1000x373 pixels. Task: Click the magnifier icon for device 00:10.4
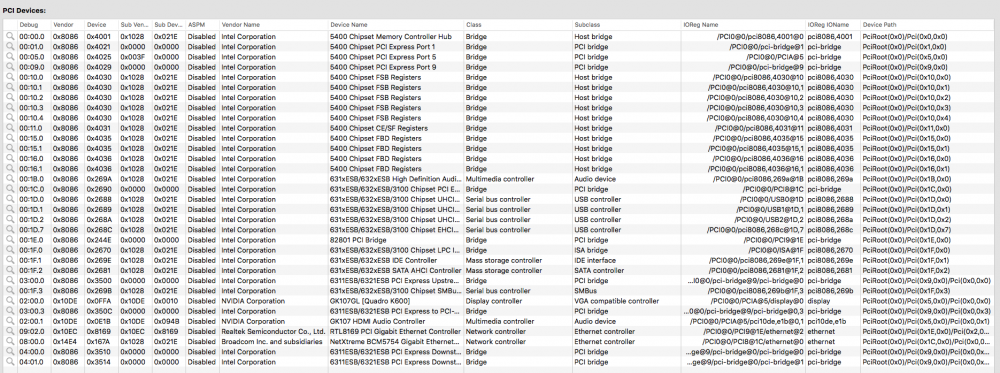(x=10, y=118)
